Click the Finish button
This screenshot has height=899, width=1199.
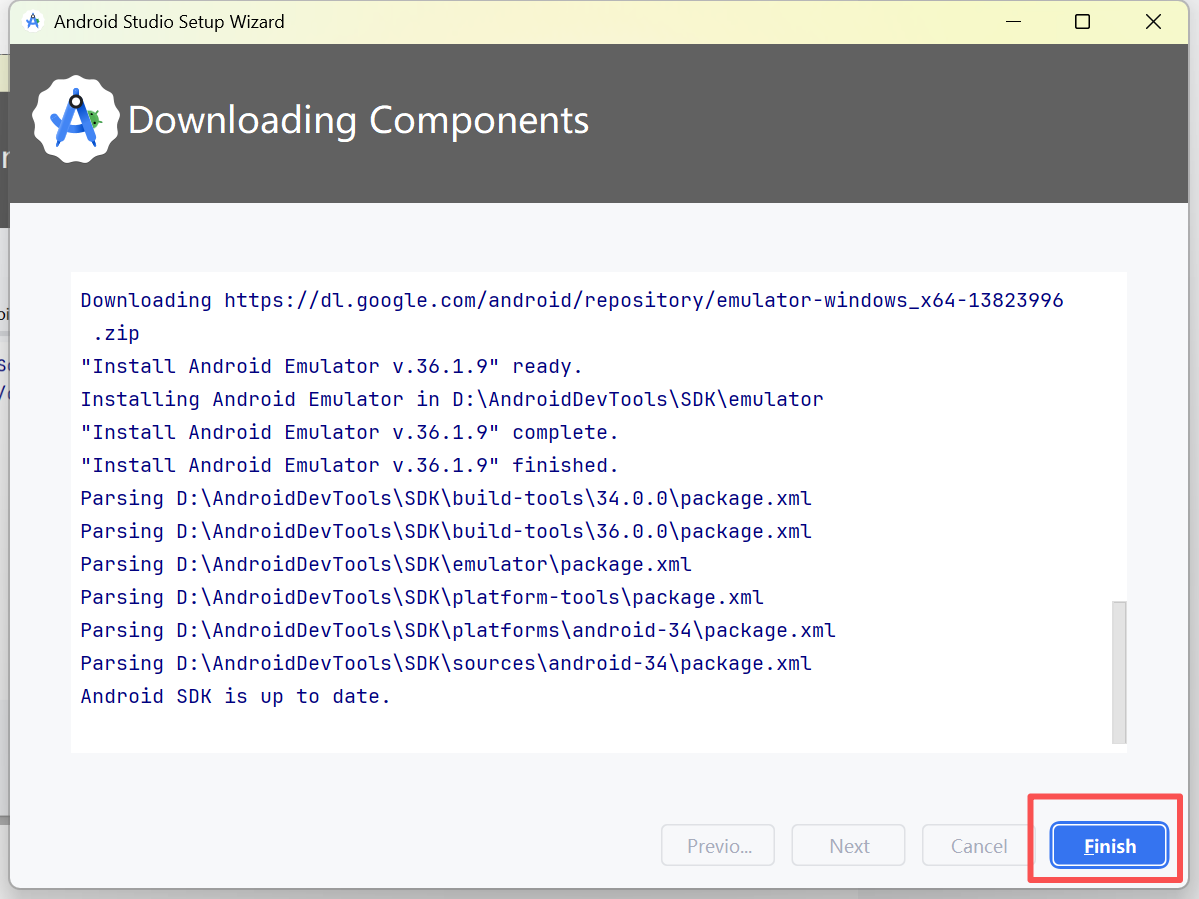tap(1109, 845)
